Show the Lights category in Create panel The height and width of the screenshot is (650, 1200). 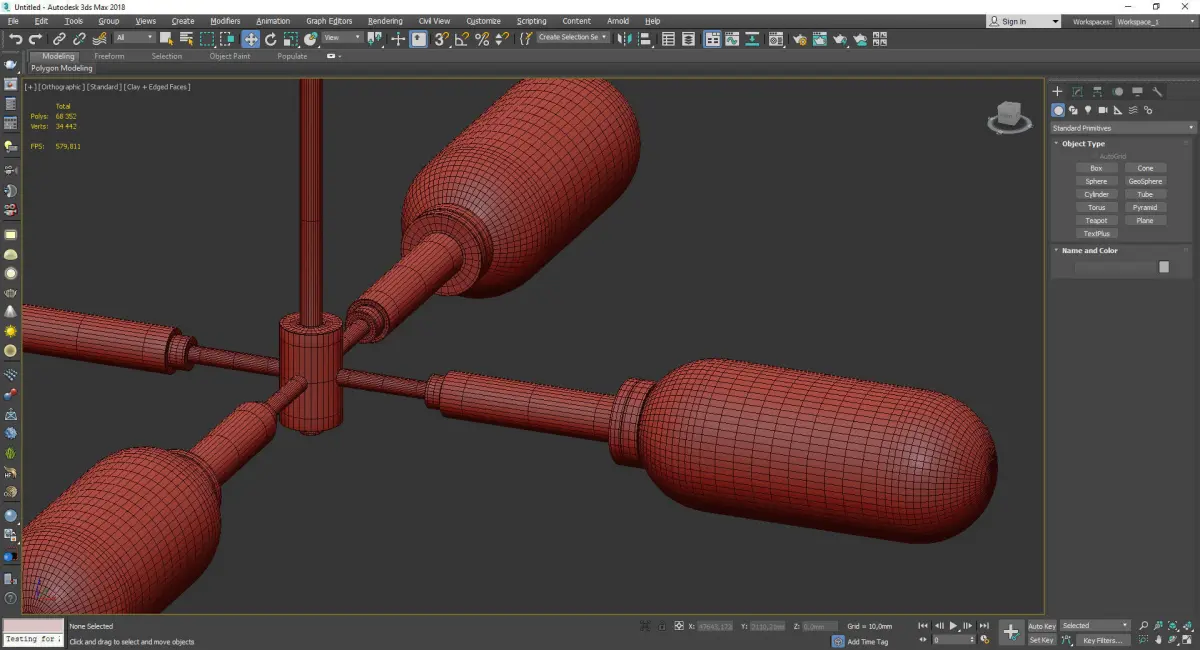[x=1087, y=110]
